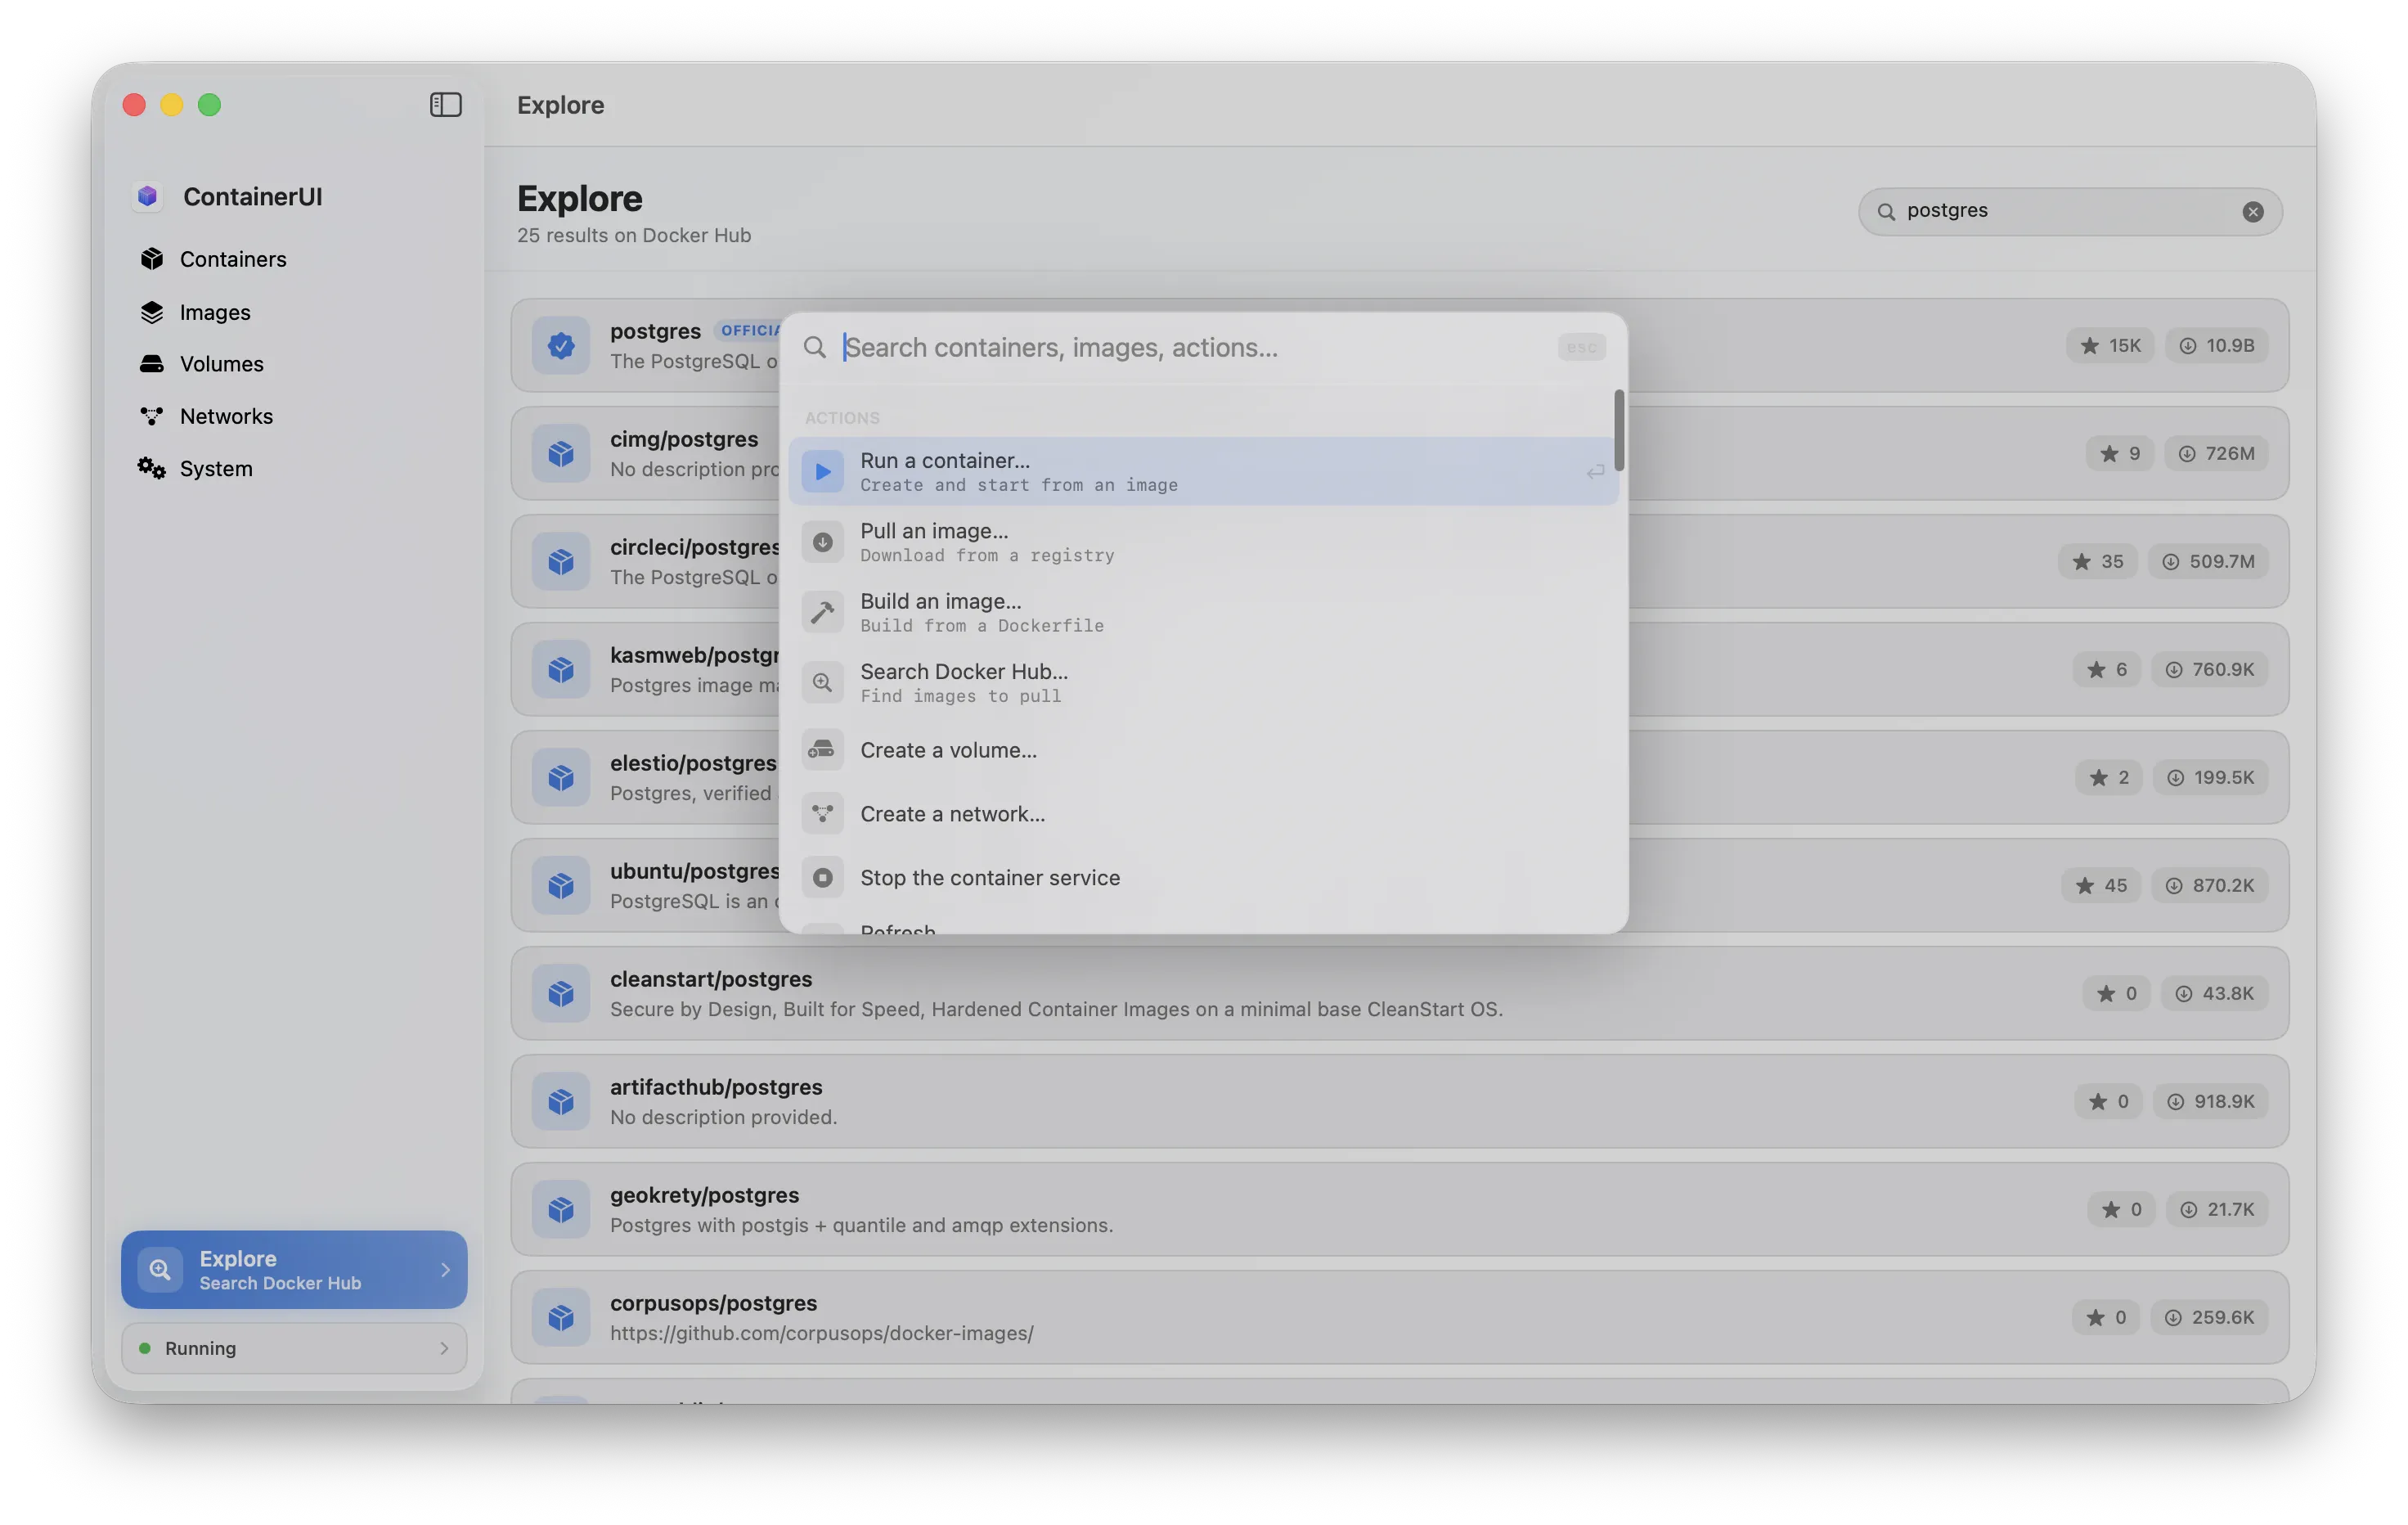2408x1525 pixels.
Task: Click the drive icon for Create a volume
Action: [x=823, y=750]
